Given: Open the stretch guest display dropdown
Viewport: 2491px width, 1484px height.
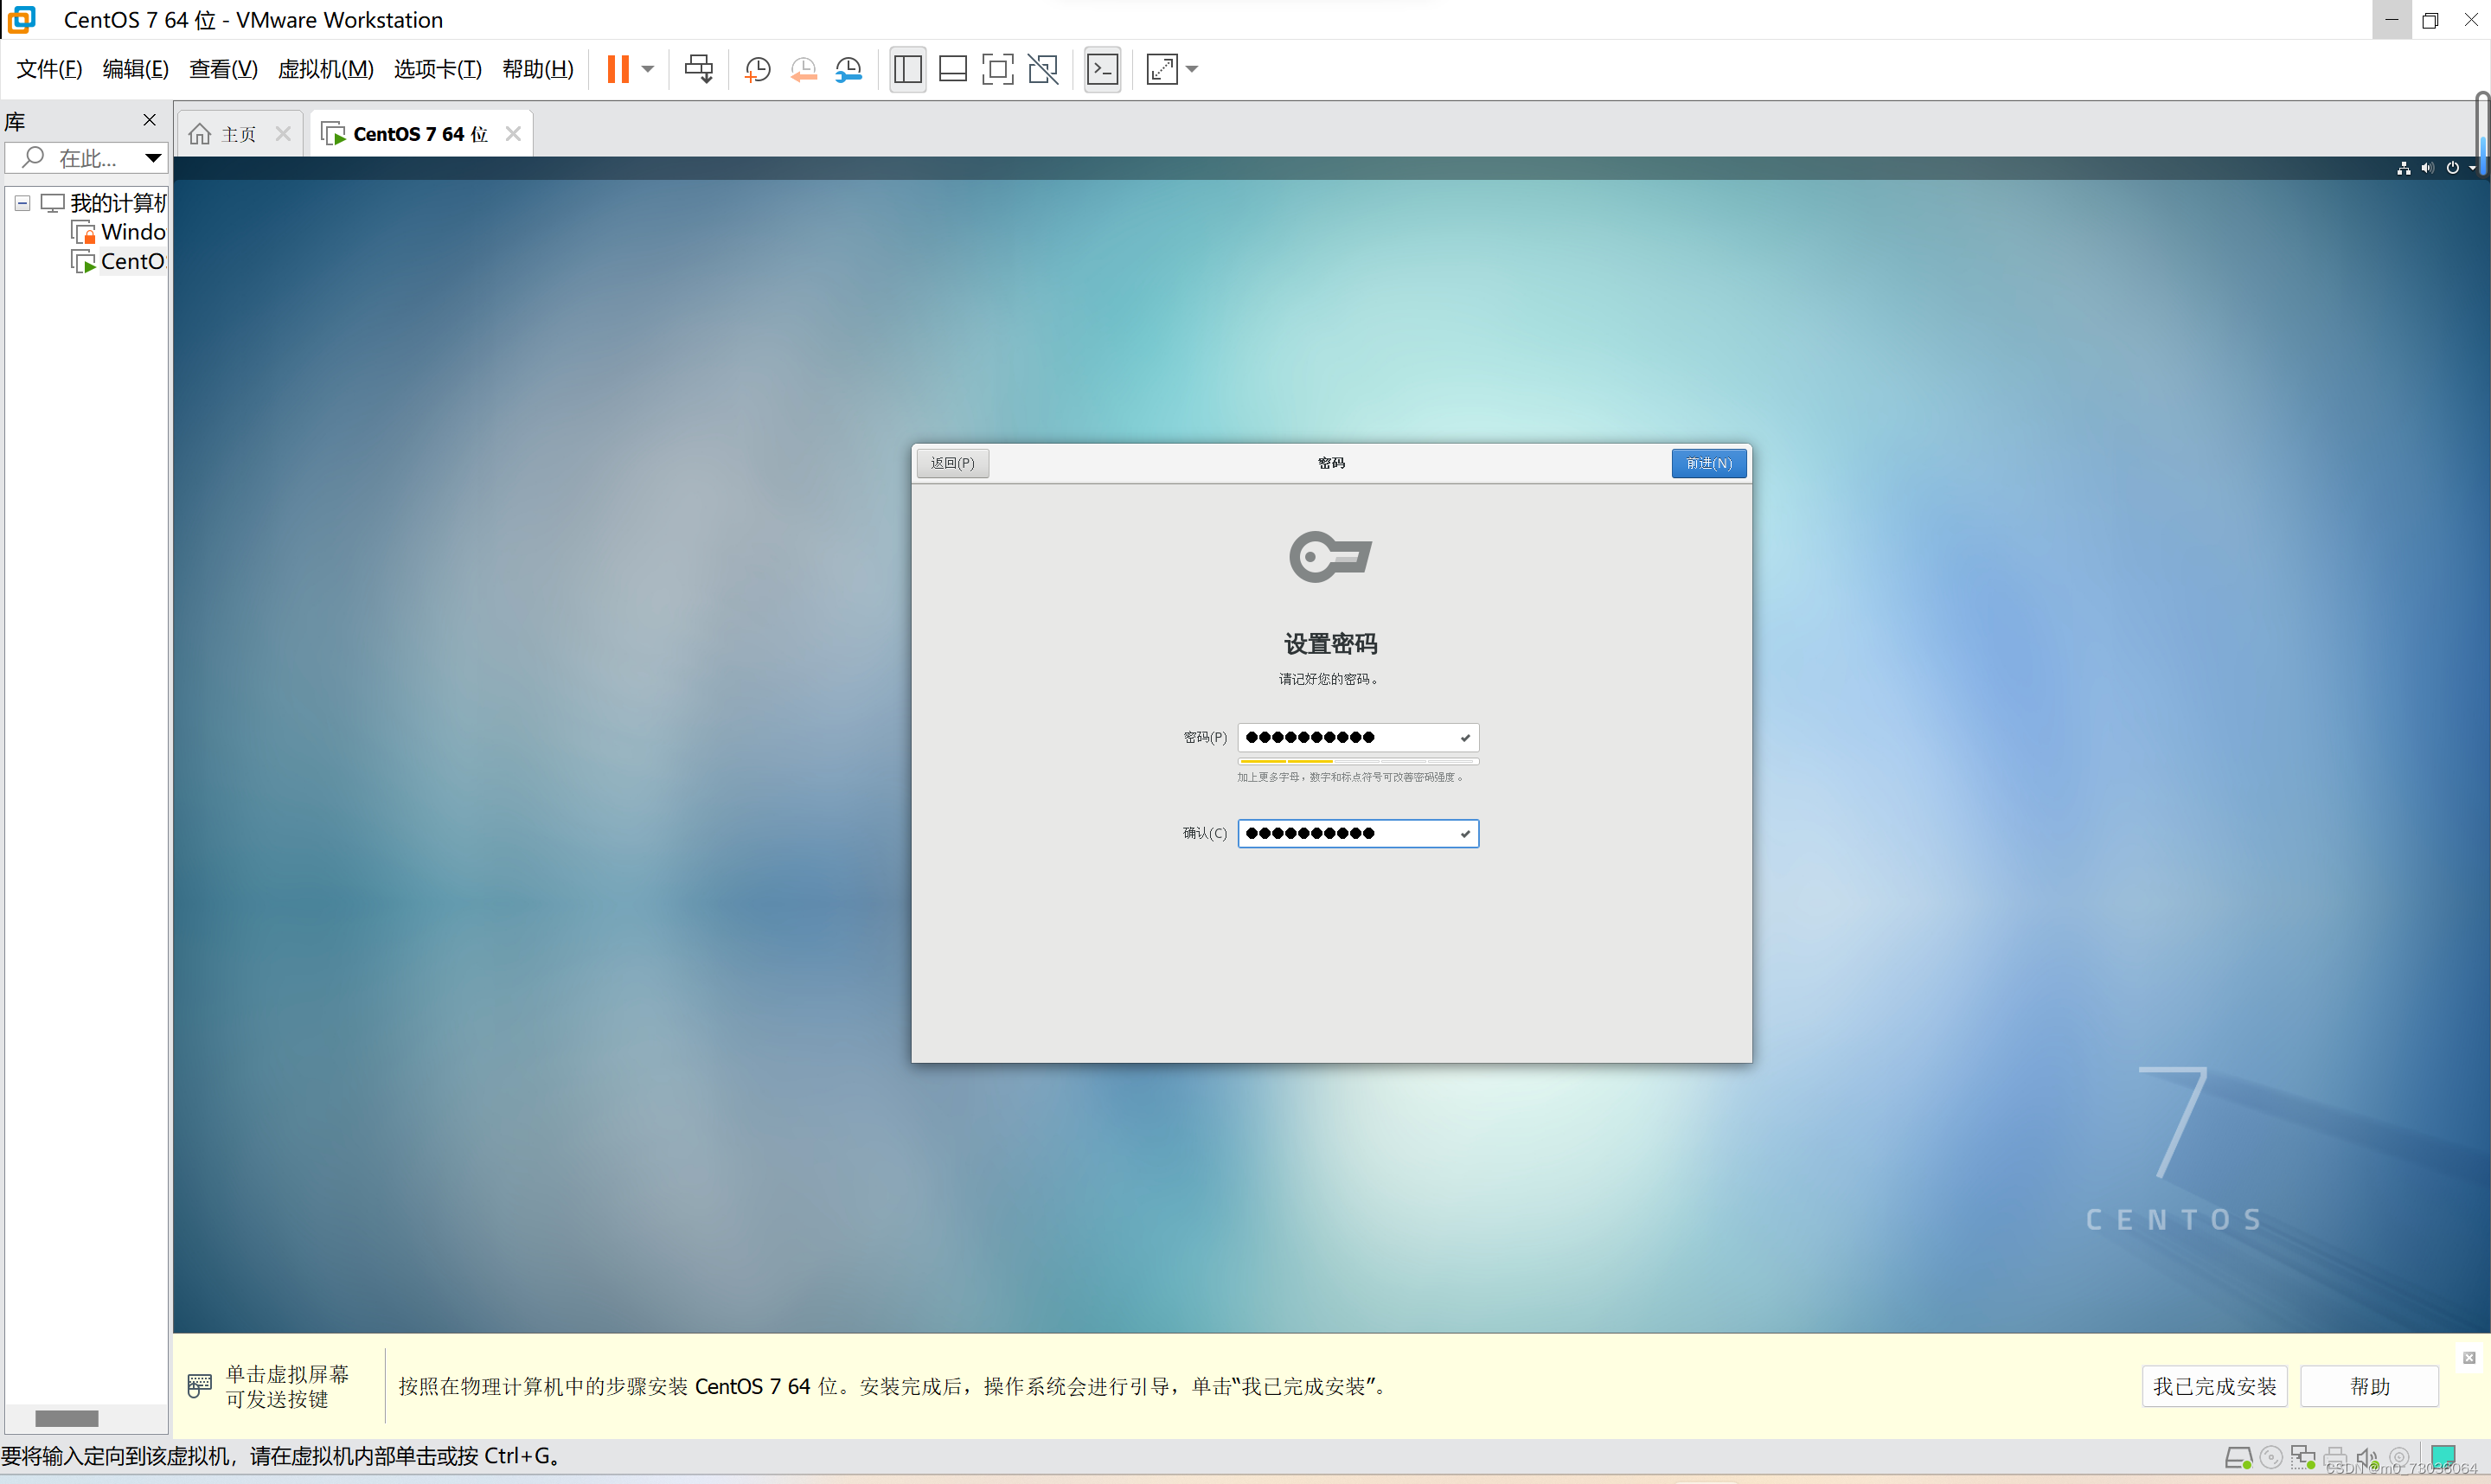Looking at the screenshot, I should (1192, 69).
